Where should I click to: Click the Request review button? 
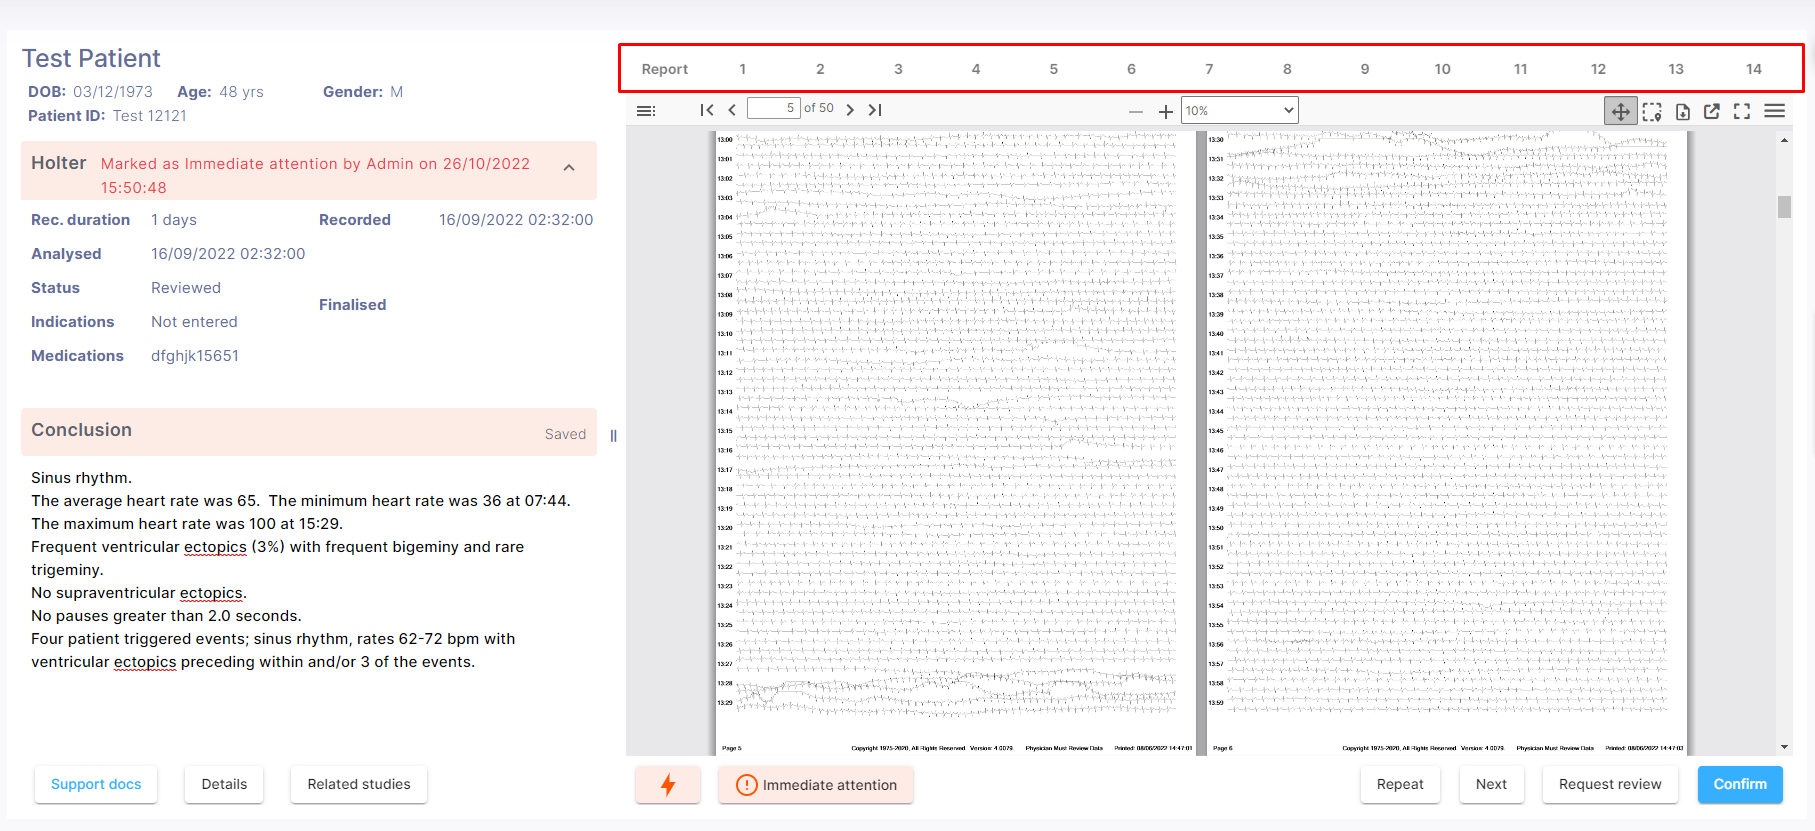pyautogui.click(x=1610, y=785)
